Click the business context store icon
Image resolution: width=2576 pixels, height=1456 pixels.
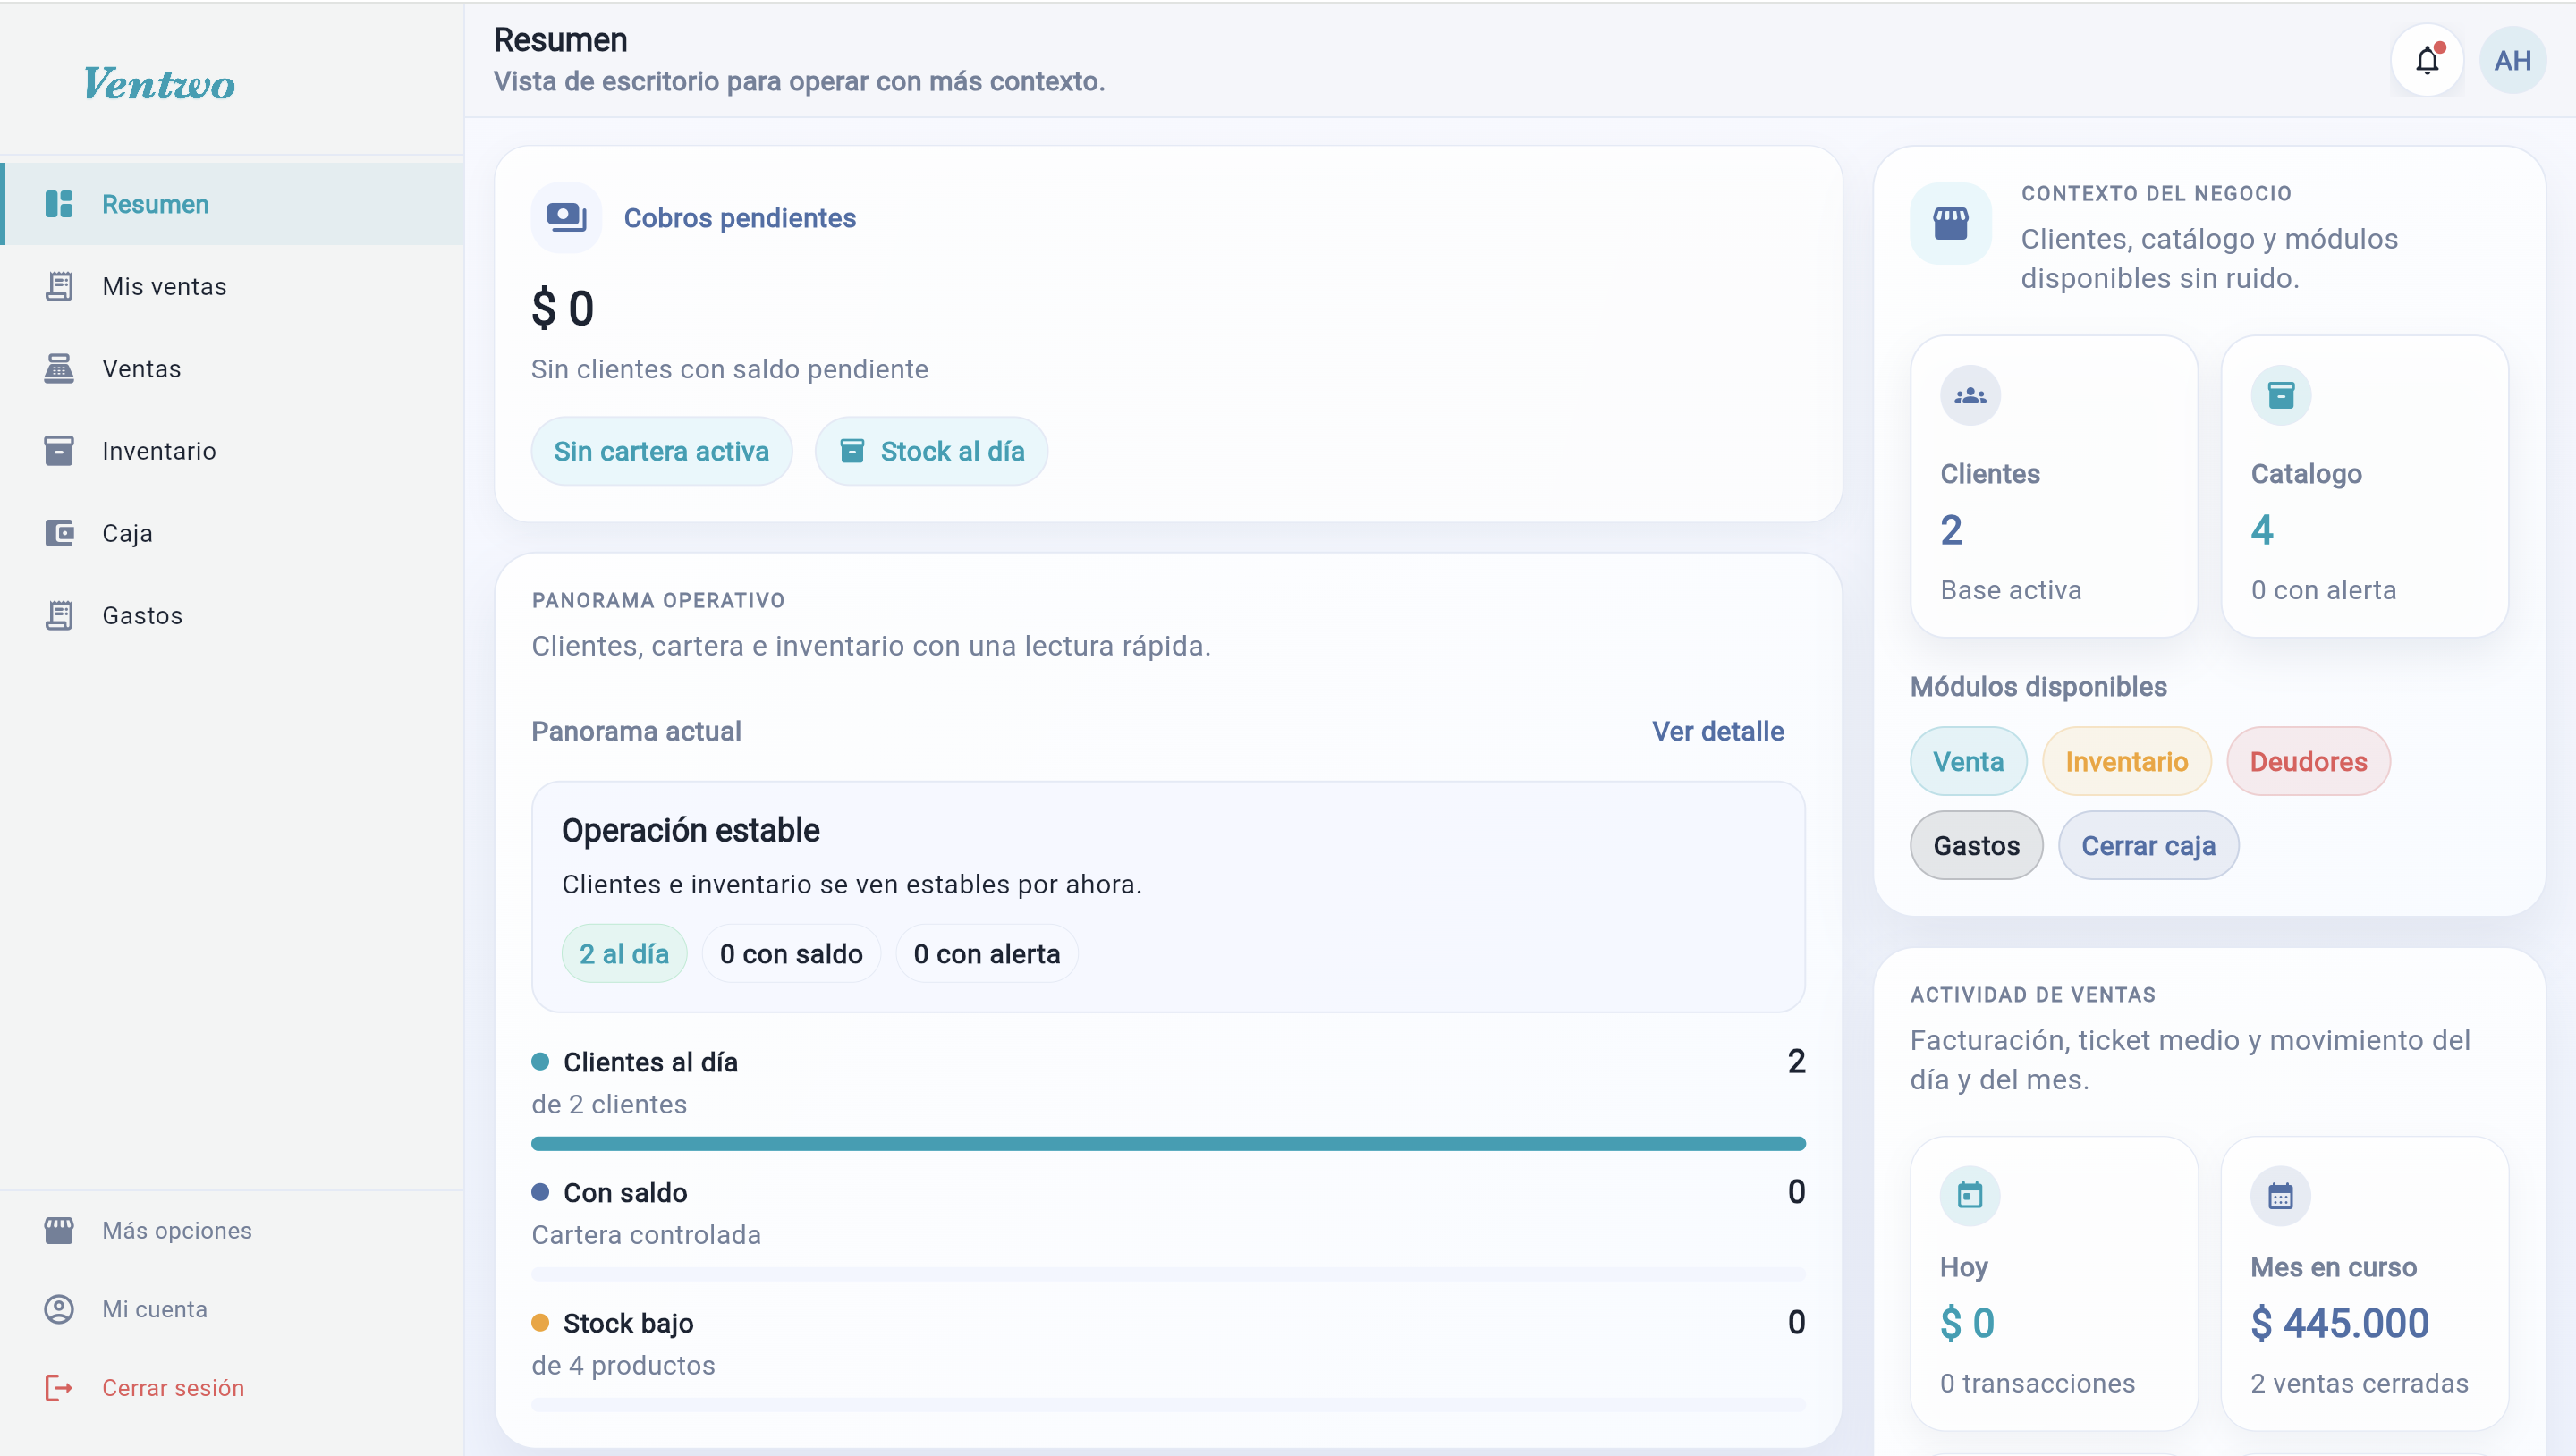coord(1950,223)
